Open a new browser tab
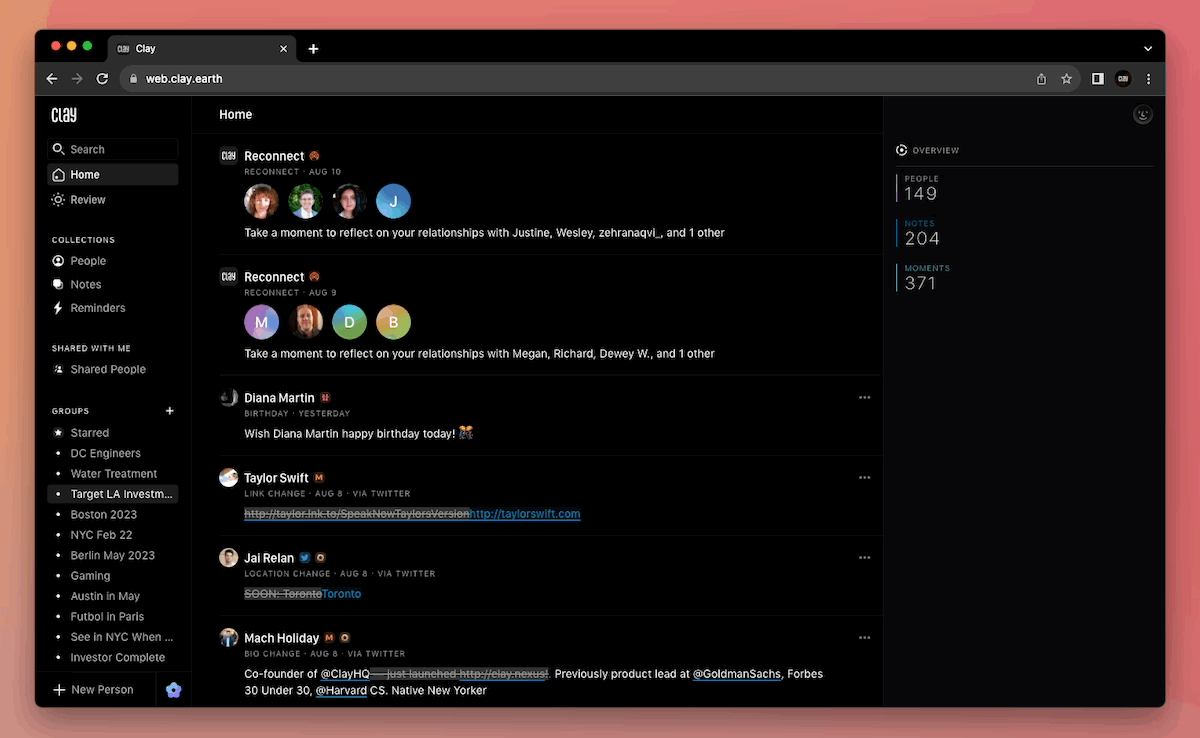Screen dimensions: 1200x738 pos(313,49)
